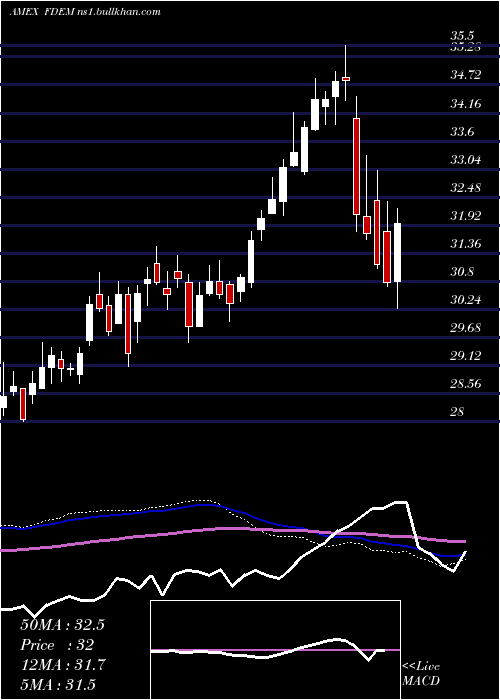Click the 12MA : 31.7 readout
This screenshot has width=500, height=700.
click(x=62, y=665)
